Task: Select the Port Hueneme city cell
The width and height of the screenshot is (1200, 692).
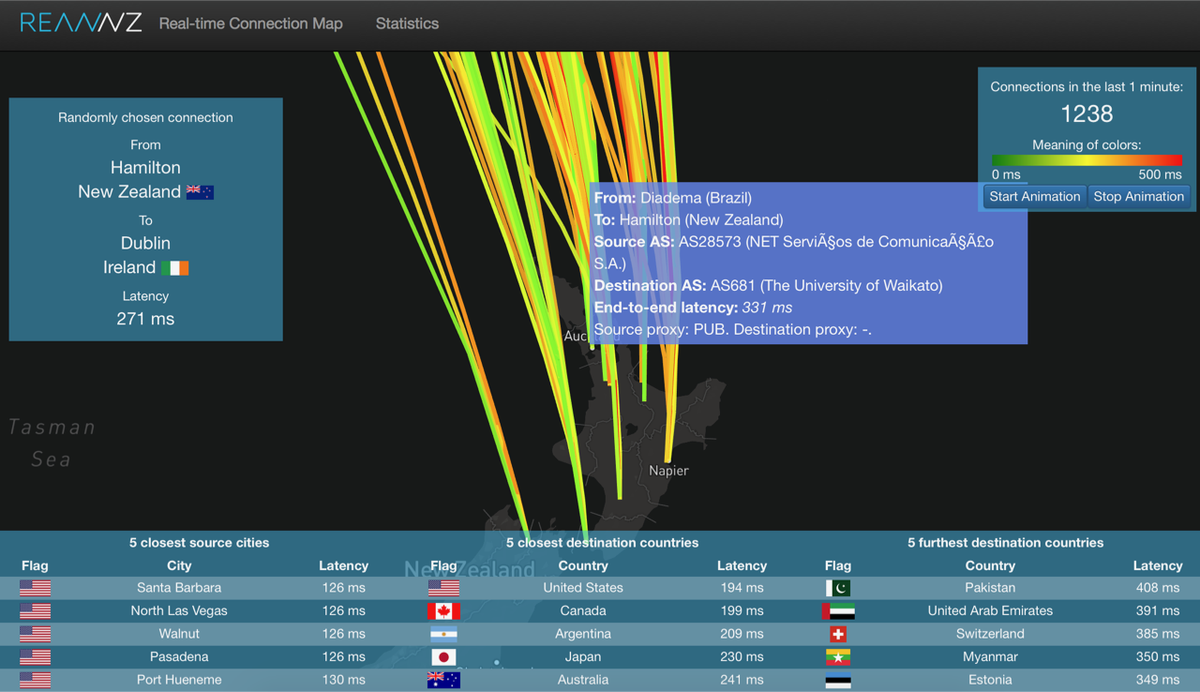Action: pos(179,680)
